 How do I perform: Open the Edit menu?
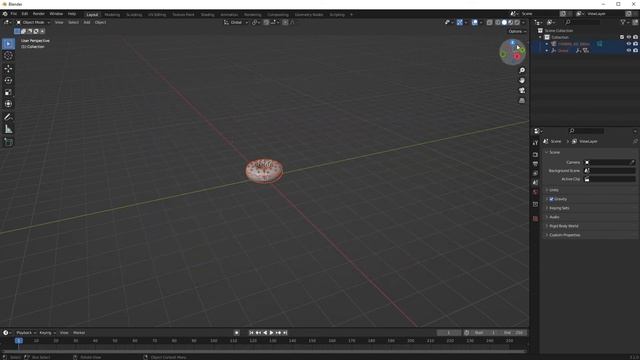pos(25,14)
